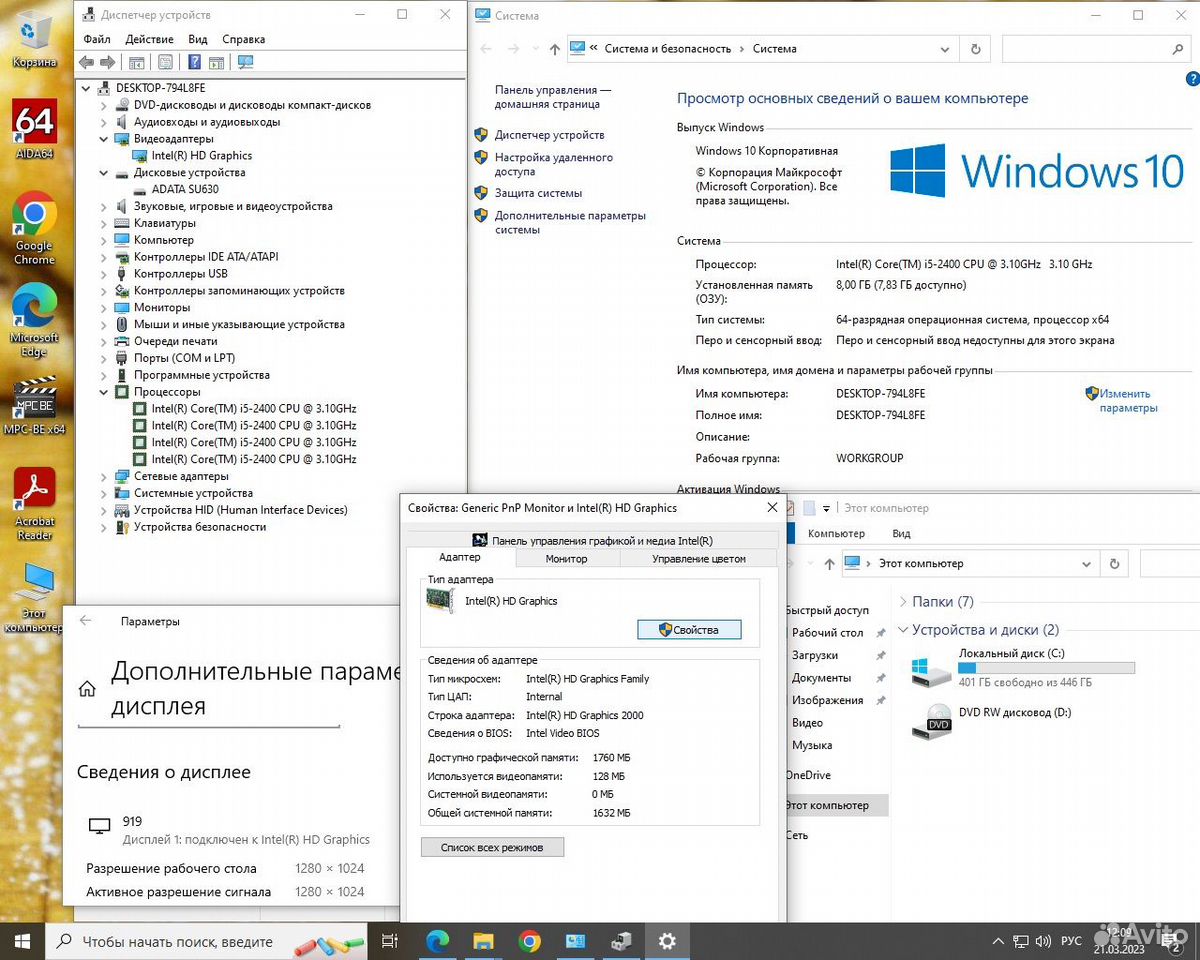Click up arrow in Система window navigation
The height and width of the screenshot is (960, 1200).
point(555,49)
